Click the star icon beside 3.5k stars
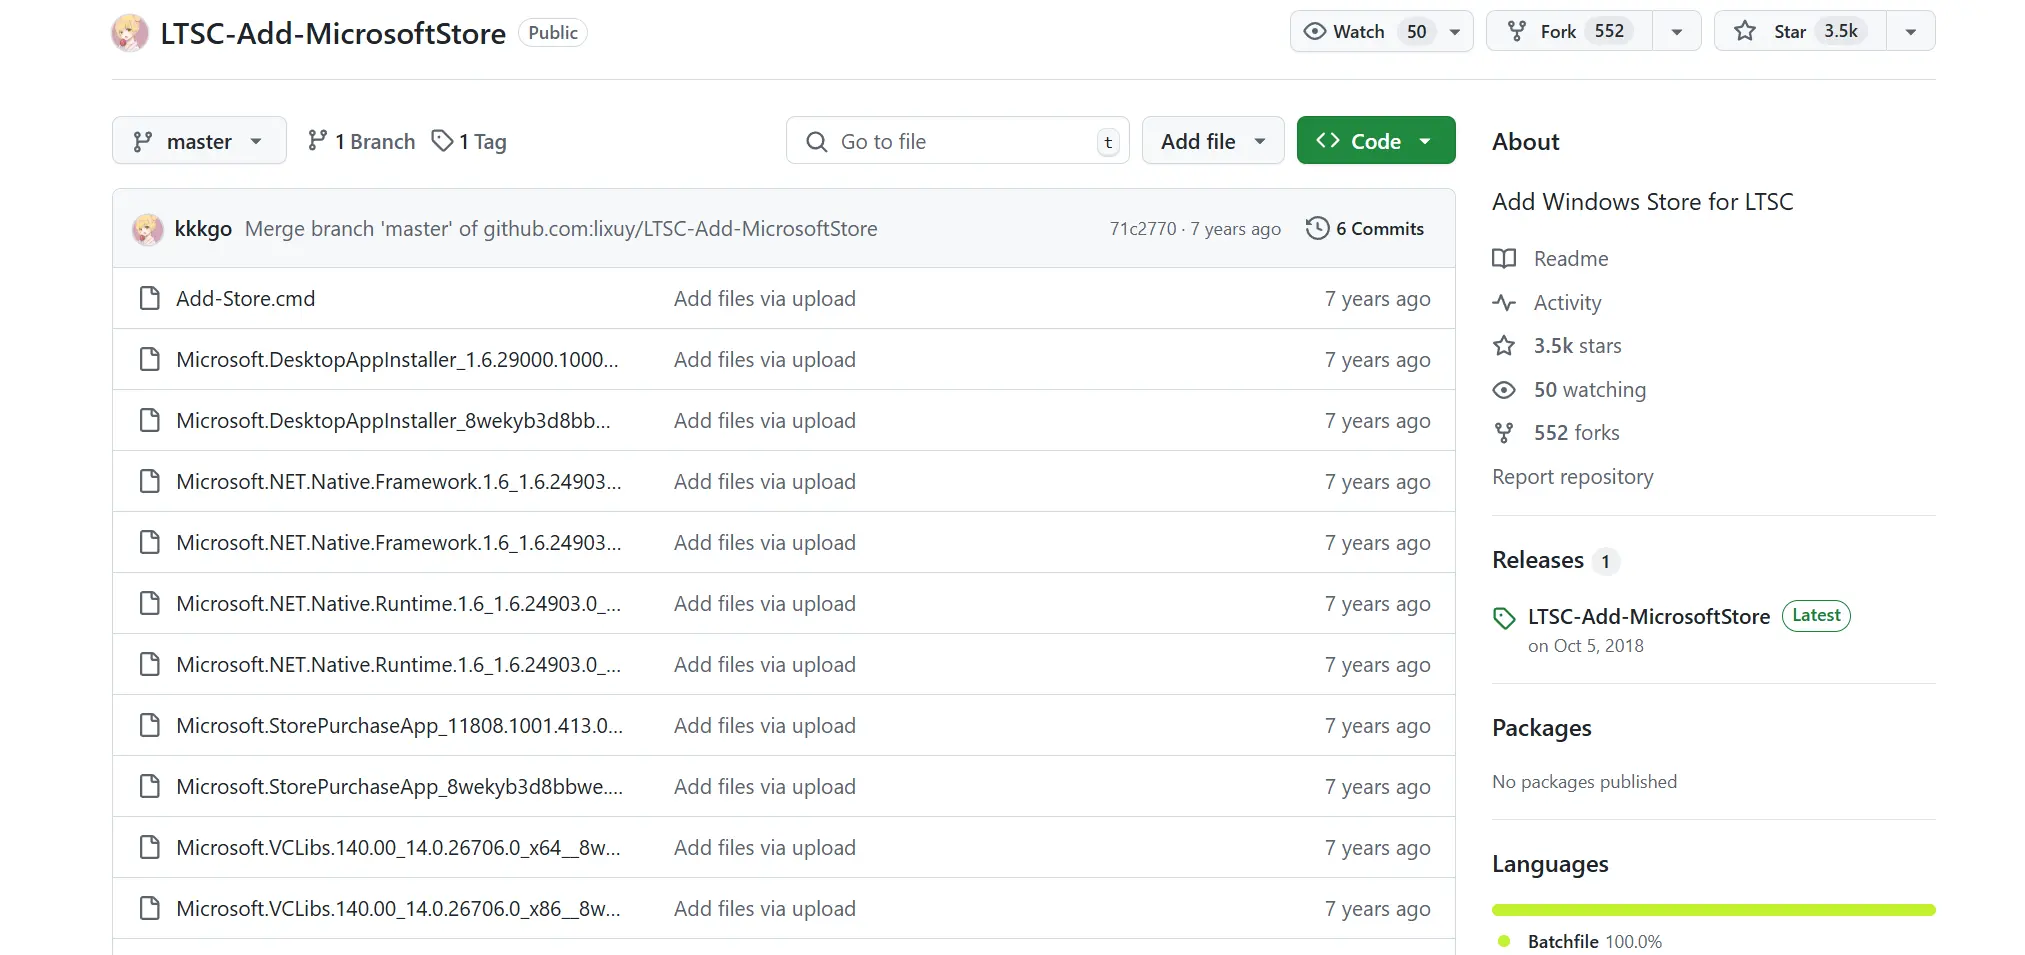This screenshot has width=2025, height=955. 1504,346
